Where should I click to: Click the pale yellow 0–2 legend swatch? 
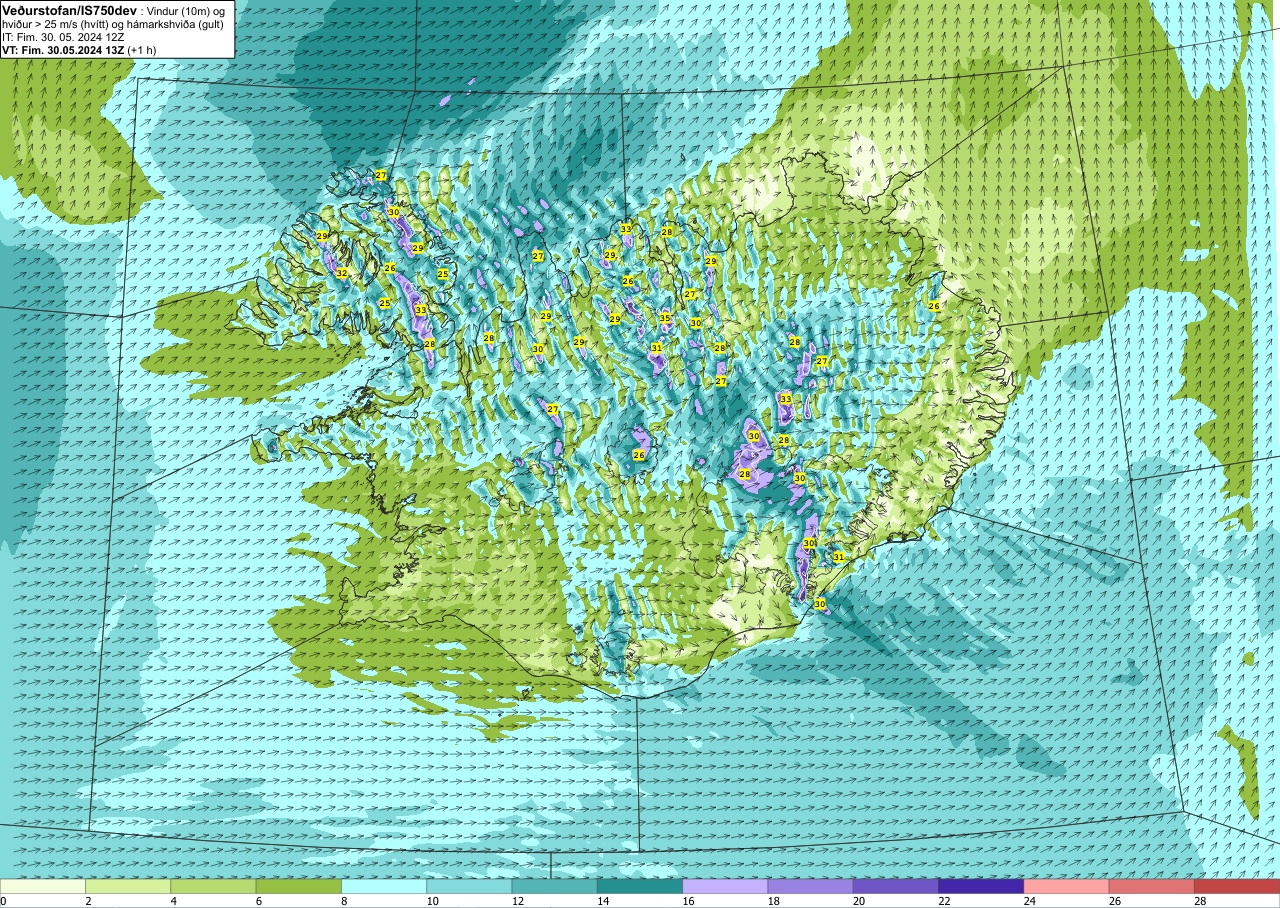tap(43, 886)
